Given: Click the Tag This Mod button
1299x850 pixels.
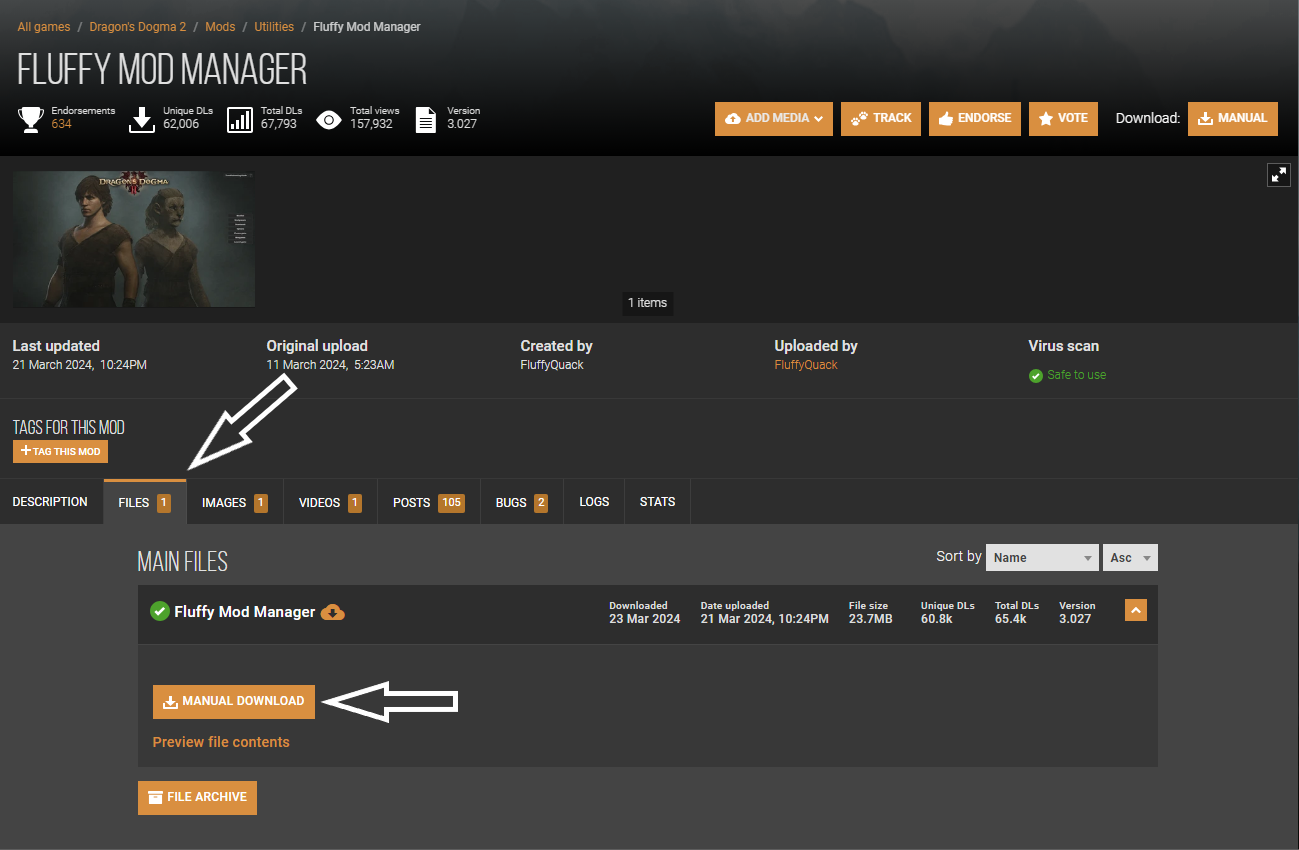Looking at the screenshot, I should [x=60, y=452].
